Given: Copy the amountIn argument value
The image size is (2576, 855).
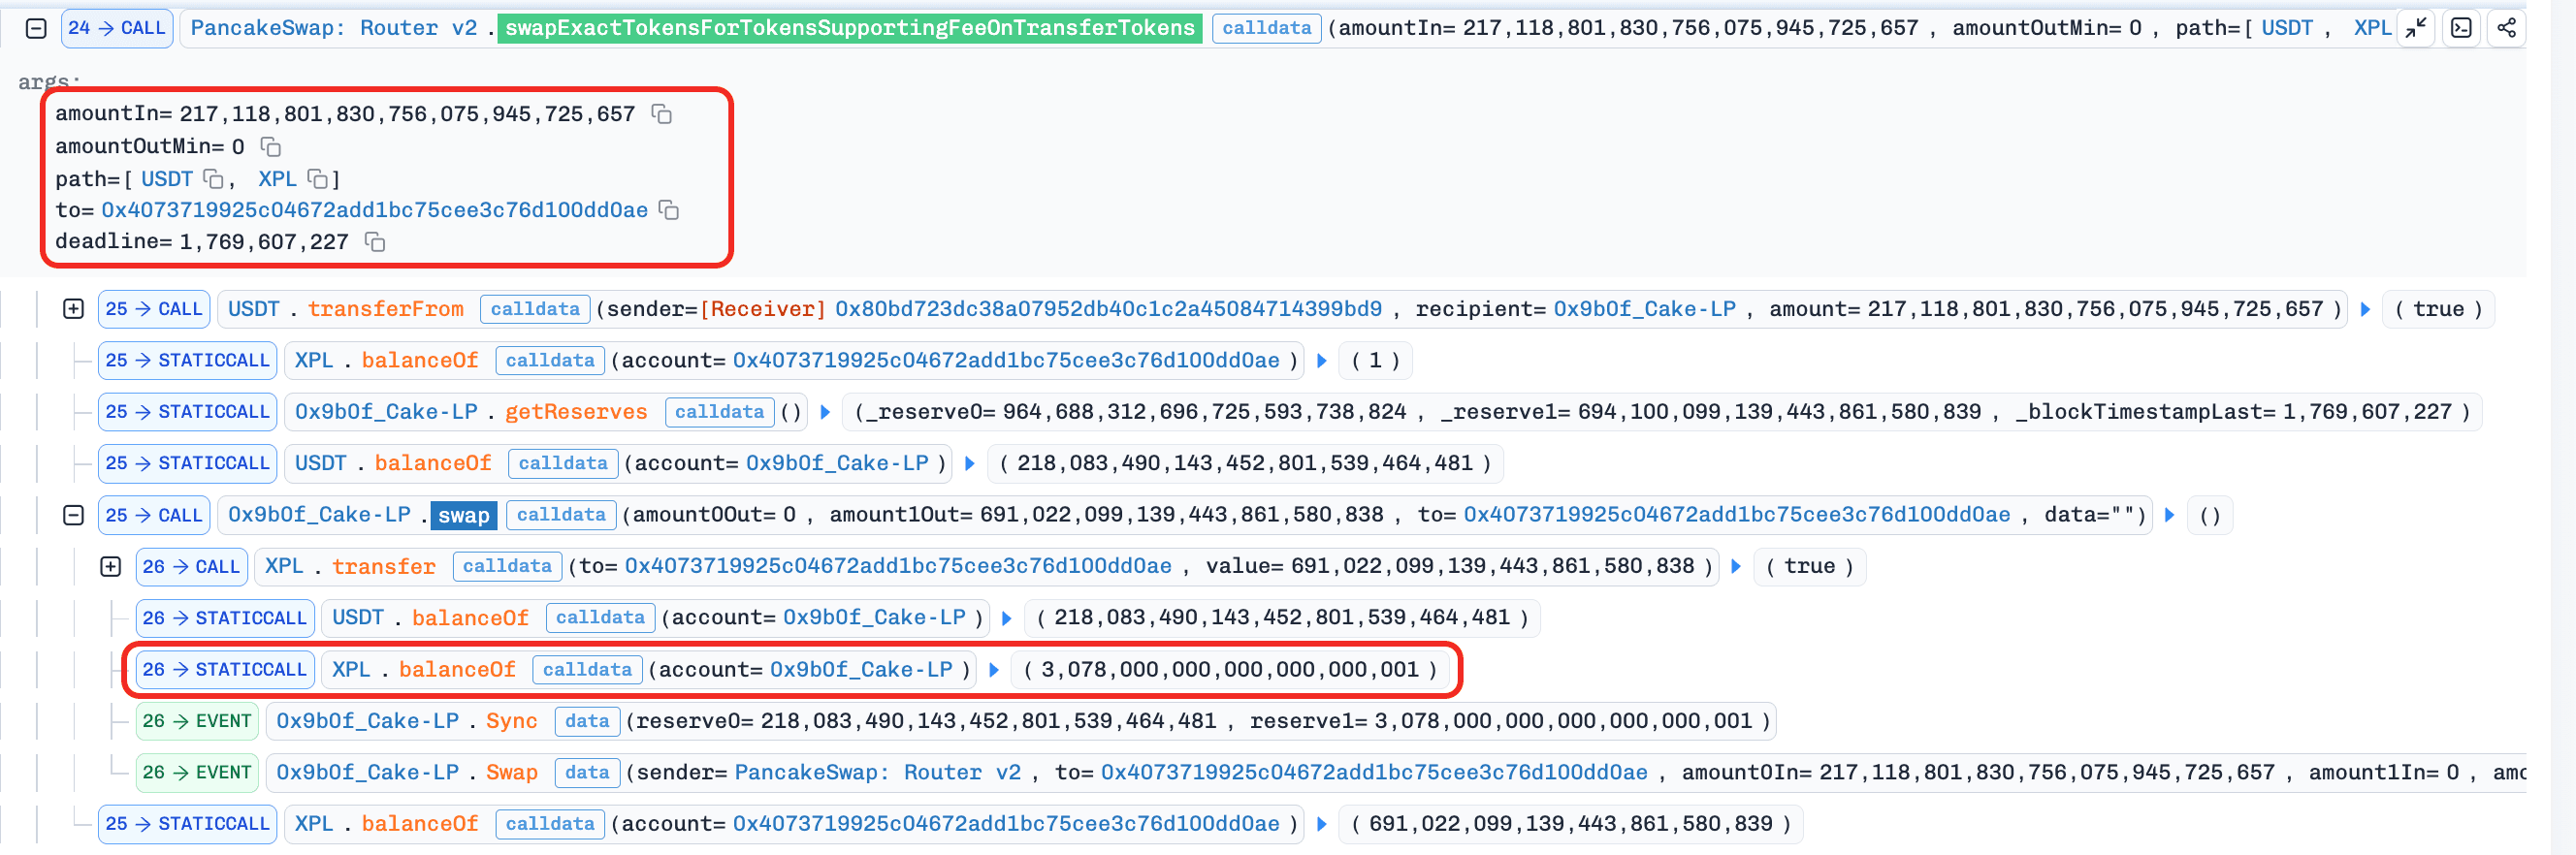Looking at the screenshot, I should [x=661, y=114].
